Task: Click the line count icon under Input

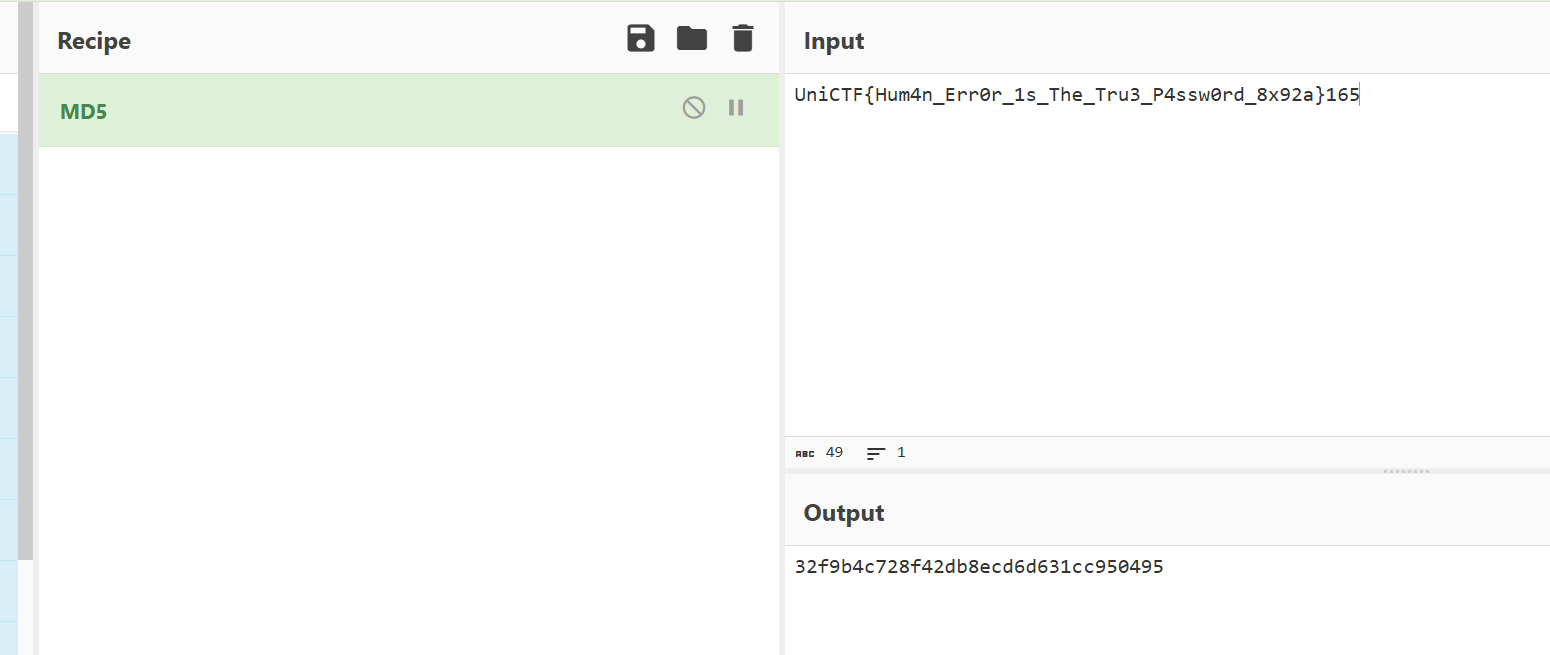Action: click(x=876, y=453)
